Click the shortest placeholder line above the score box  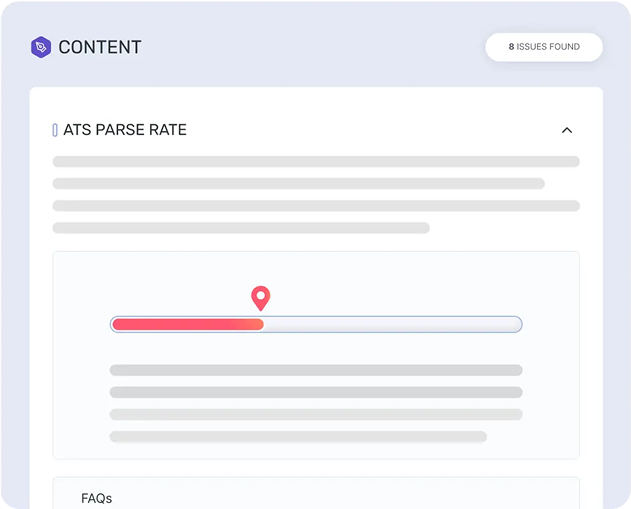tap(241, 228)
